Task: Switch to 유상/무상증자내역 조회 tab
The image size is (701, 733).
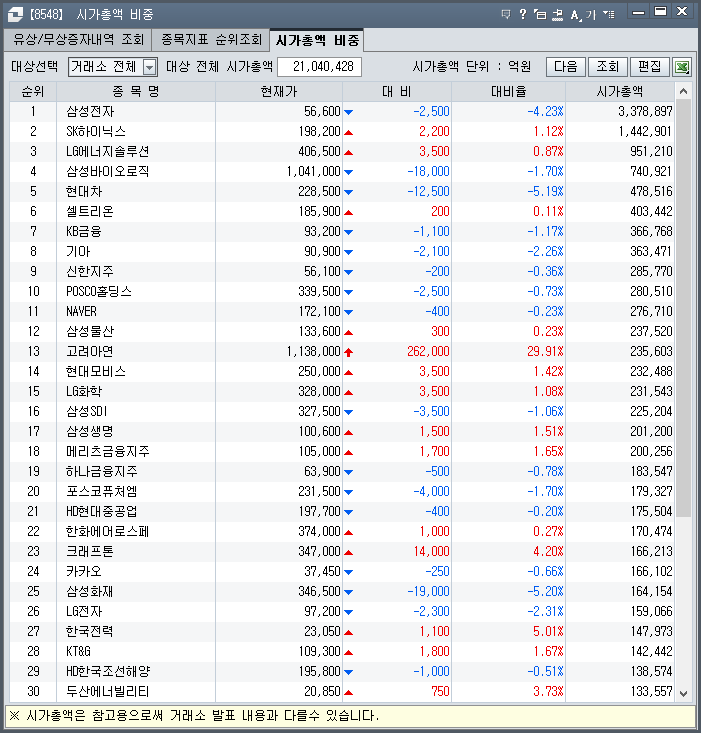Action: point(78,40)
